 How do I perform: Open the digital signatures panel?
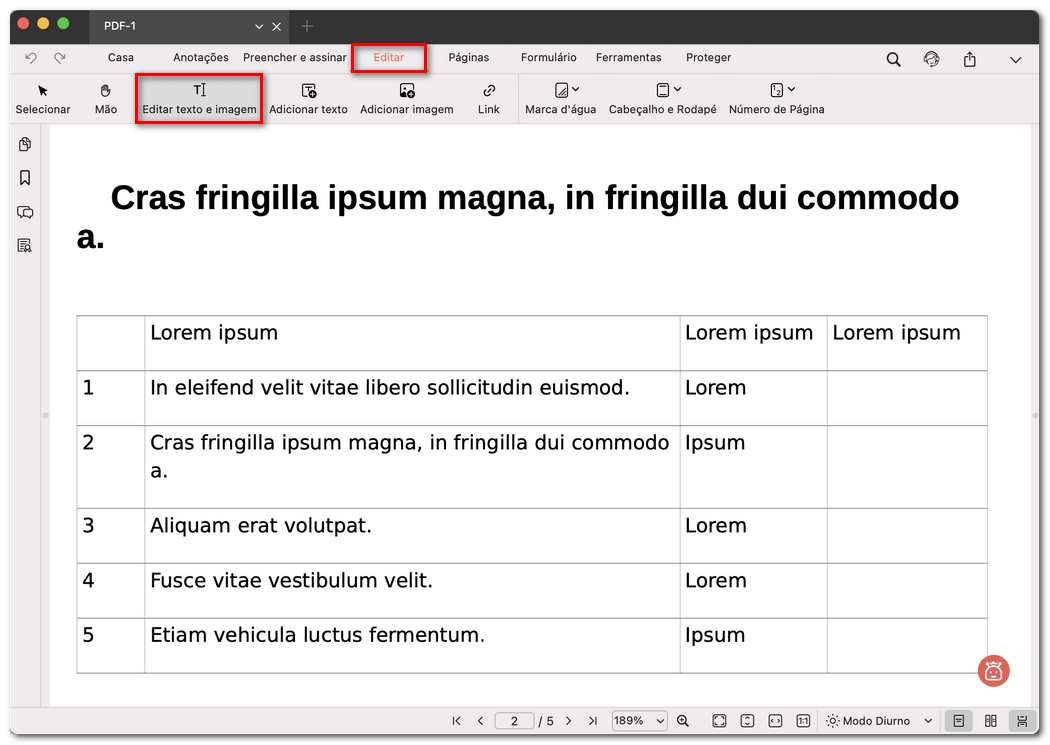pyautogui.click(x=25, y=245)
